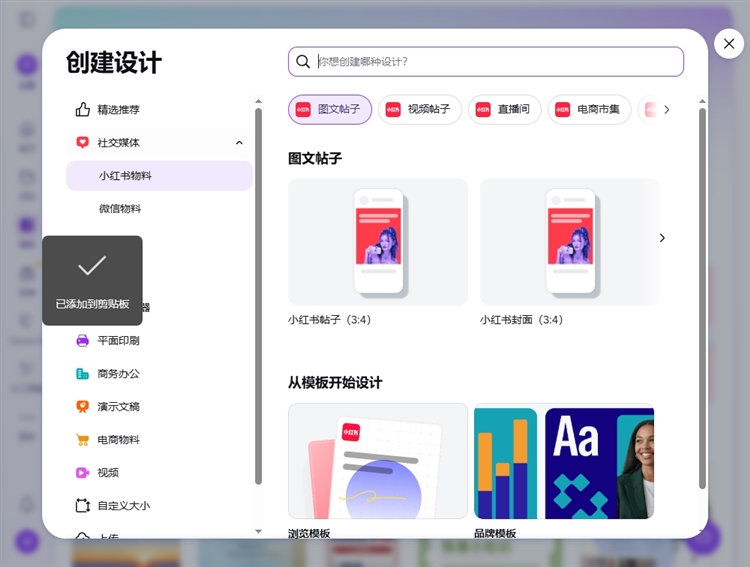750x567 pixels.
Task: Click the 小红书 logo in 视频帖子 chip
Action: tap(393, 110)
